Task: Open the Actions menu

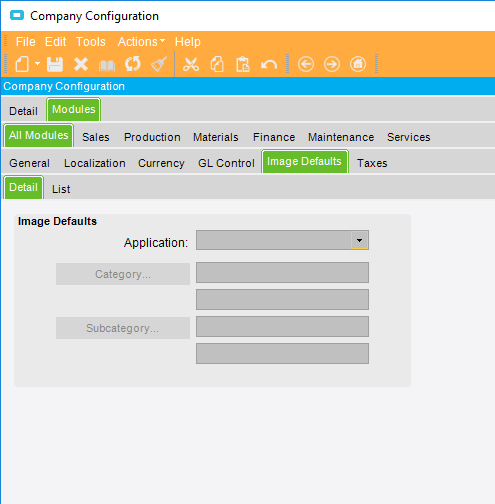Action: [141, 42]
